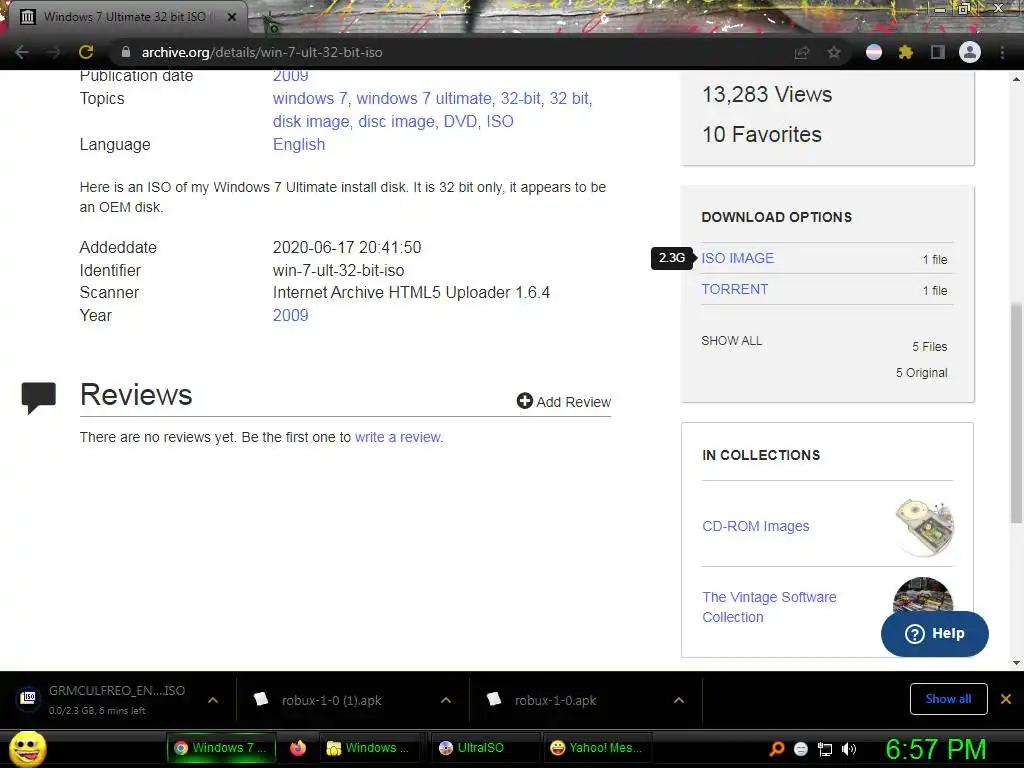Open the 2009 publication date link
Screen dimensions: 1024x768
(291, 76)
